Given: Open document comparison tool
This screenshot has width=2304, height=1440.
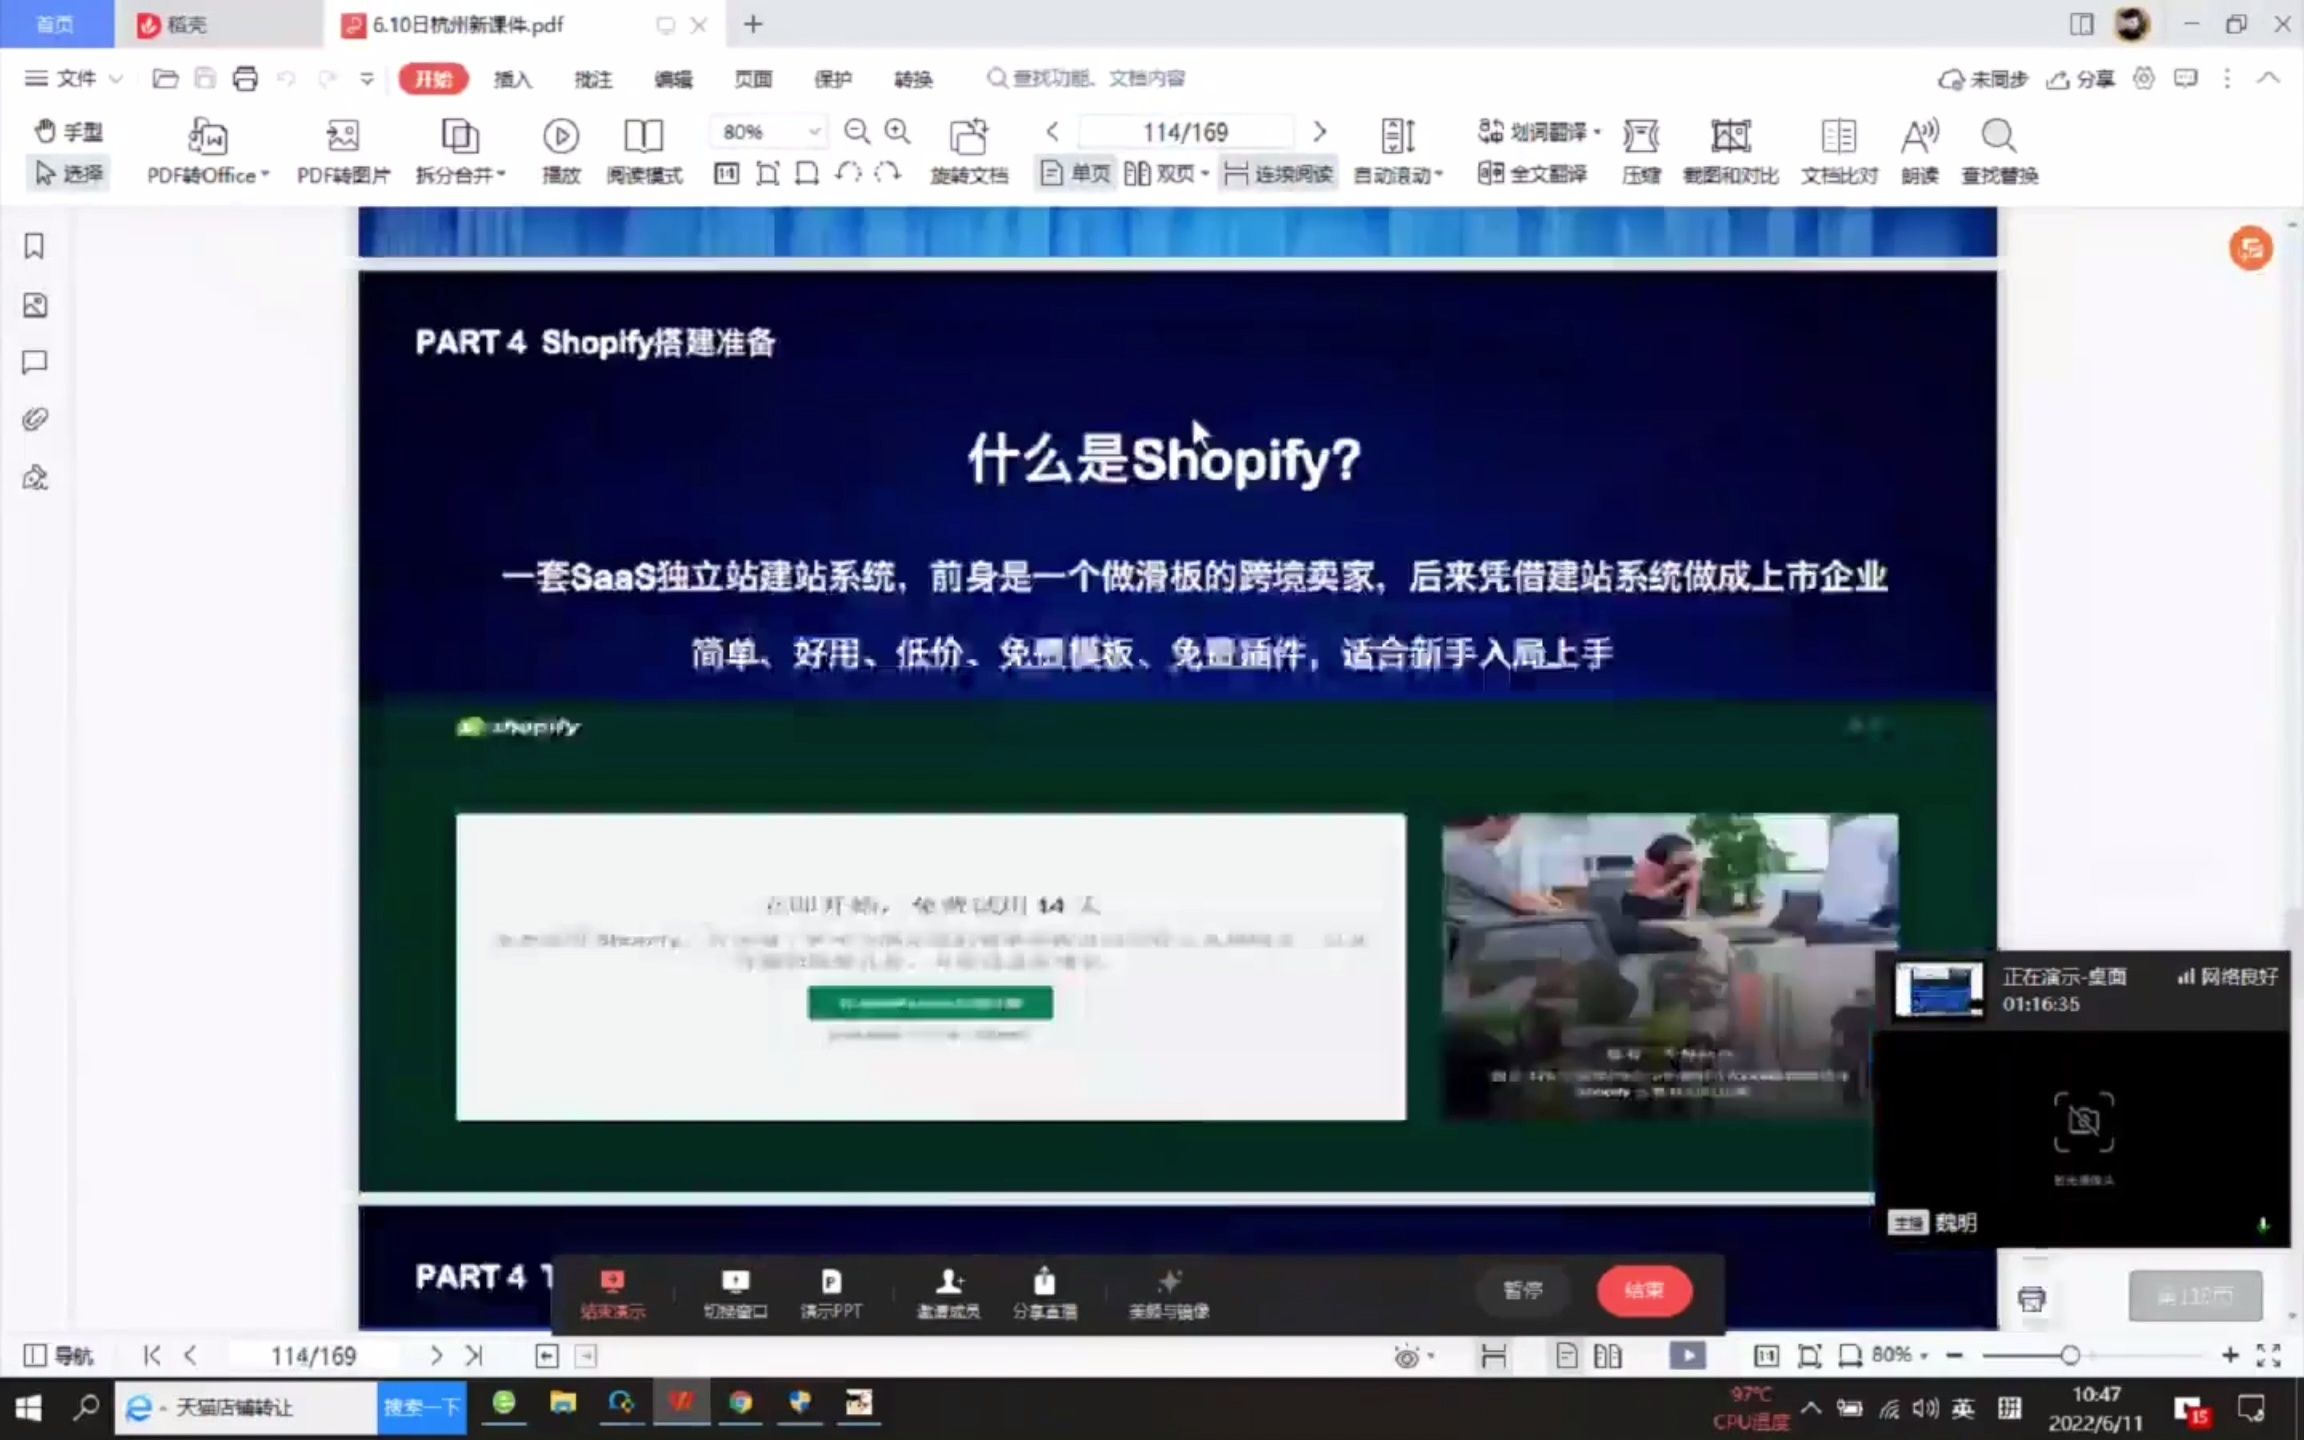Looking at the screenshot, I should click(x=1839, y=151).
